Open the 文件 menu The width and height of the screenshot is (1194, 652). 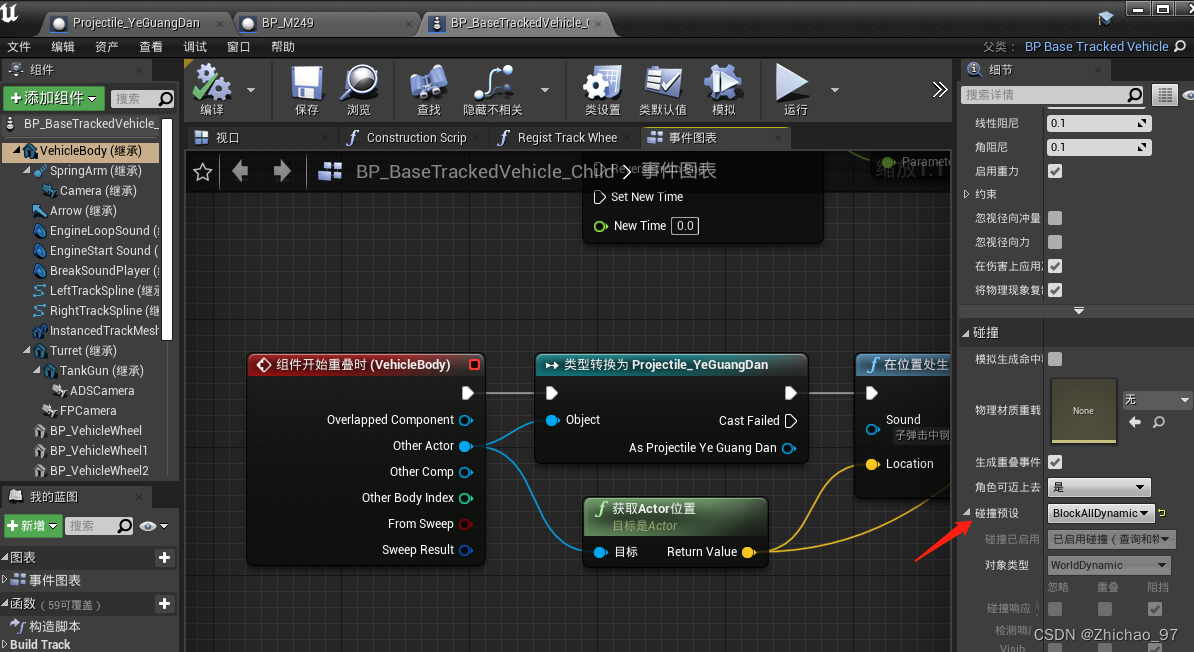(x=19, y=47)
